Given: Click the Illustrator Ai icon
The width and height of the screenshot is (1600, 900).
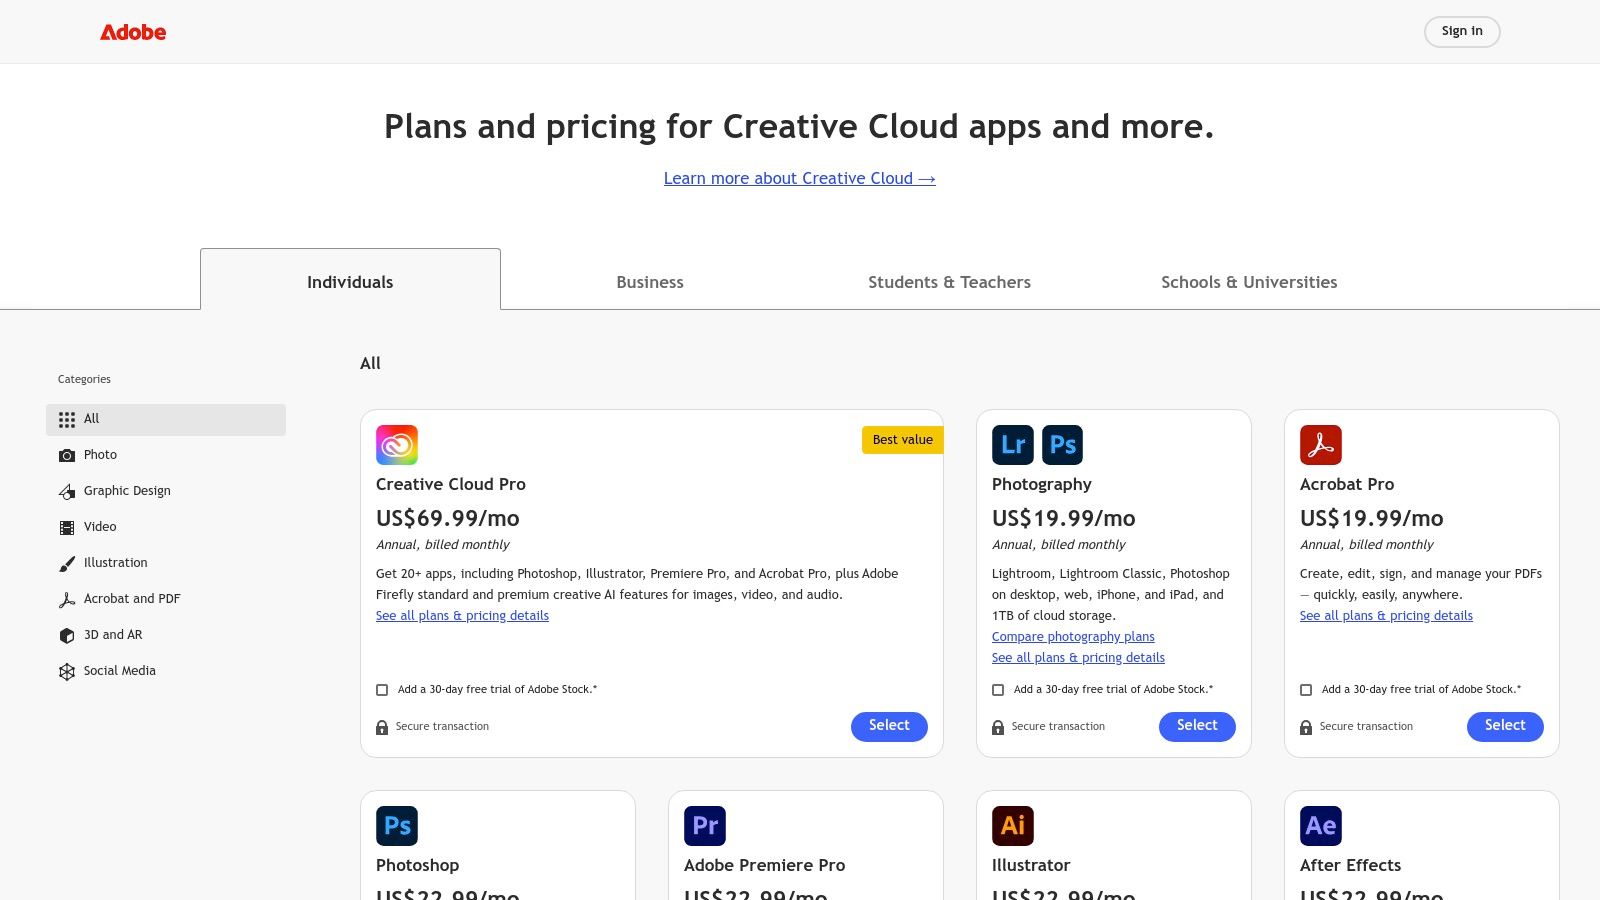Looking at the screenshot, I should click(1013, 826).
